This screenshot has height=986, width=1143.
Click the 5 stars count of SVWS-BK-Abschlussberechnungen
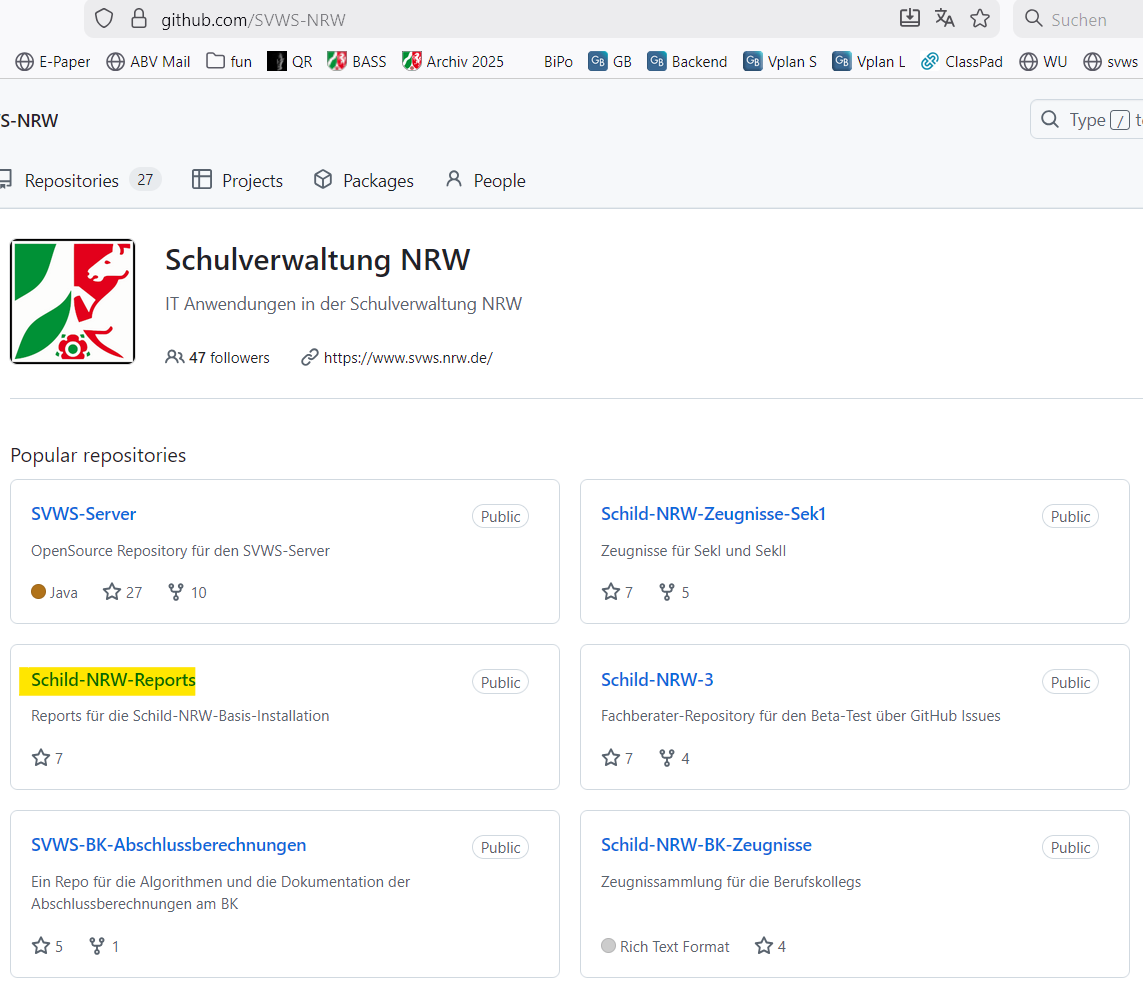click(47, 946)
